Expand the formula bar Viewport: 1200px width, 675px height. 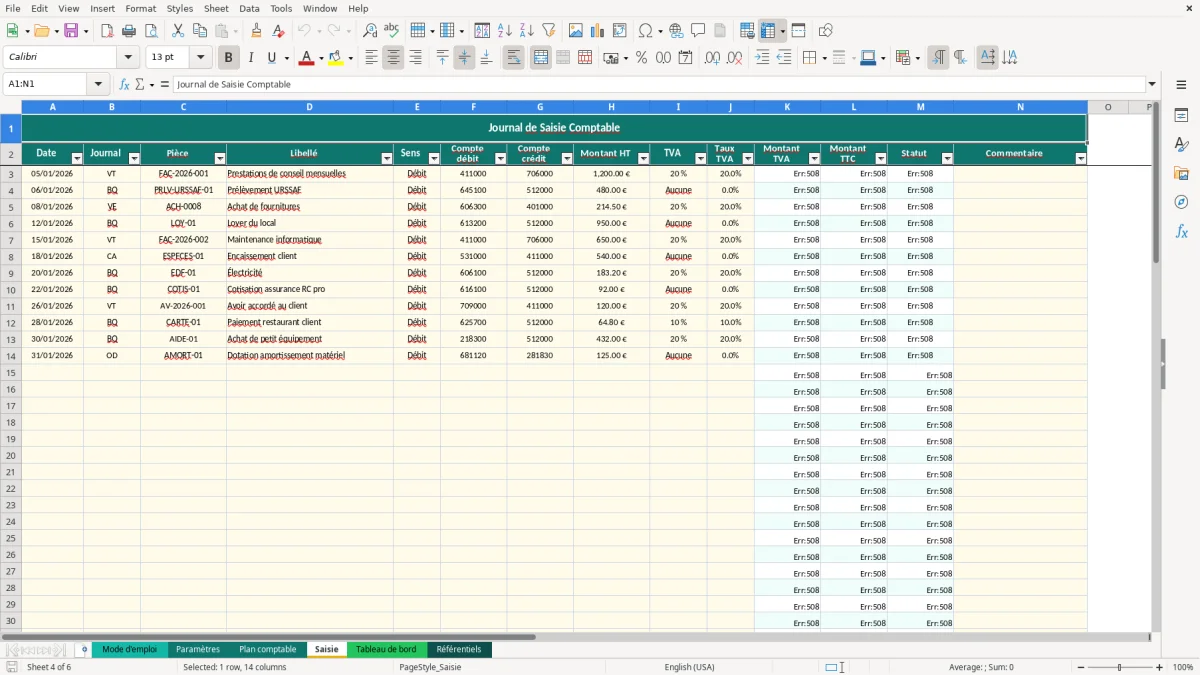(1152, 84)
